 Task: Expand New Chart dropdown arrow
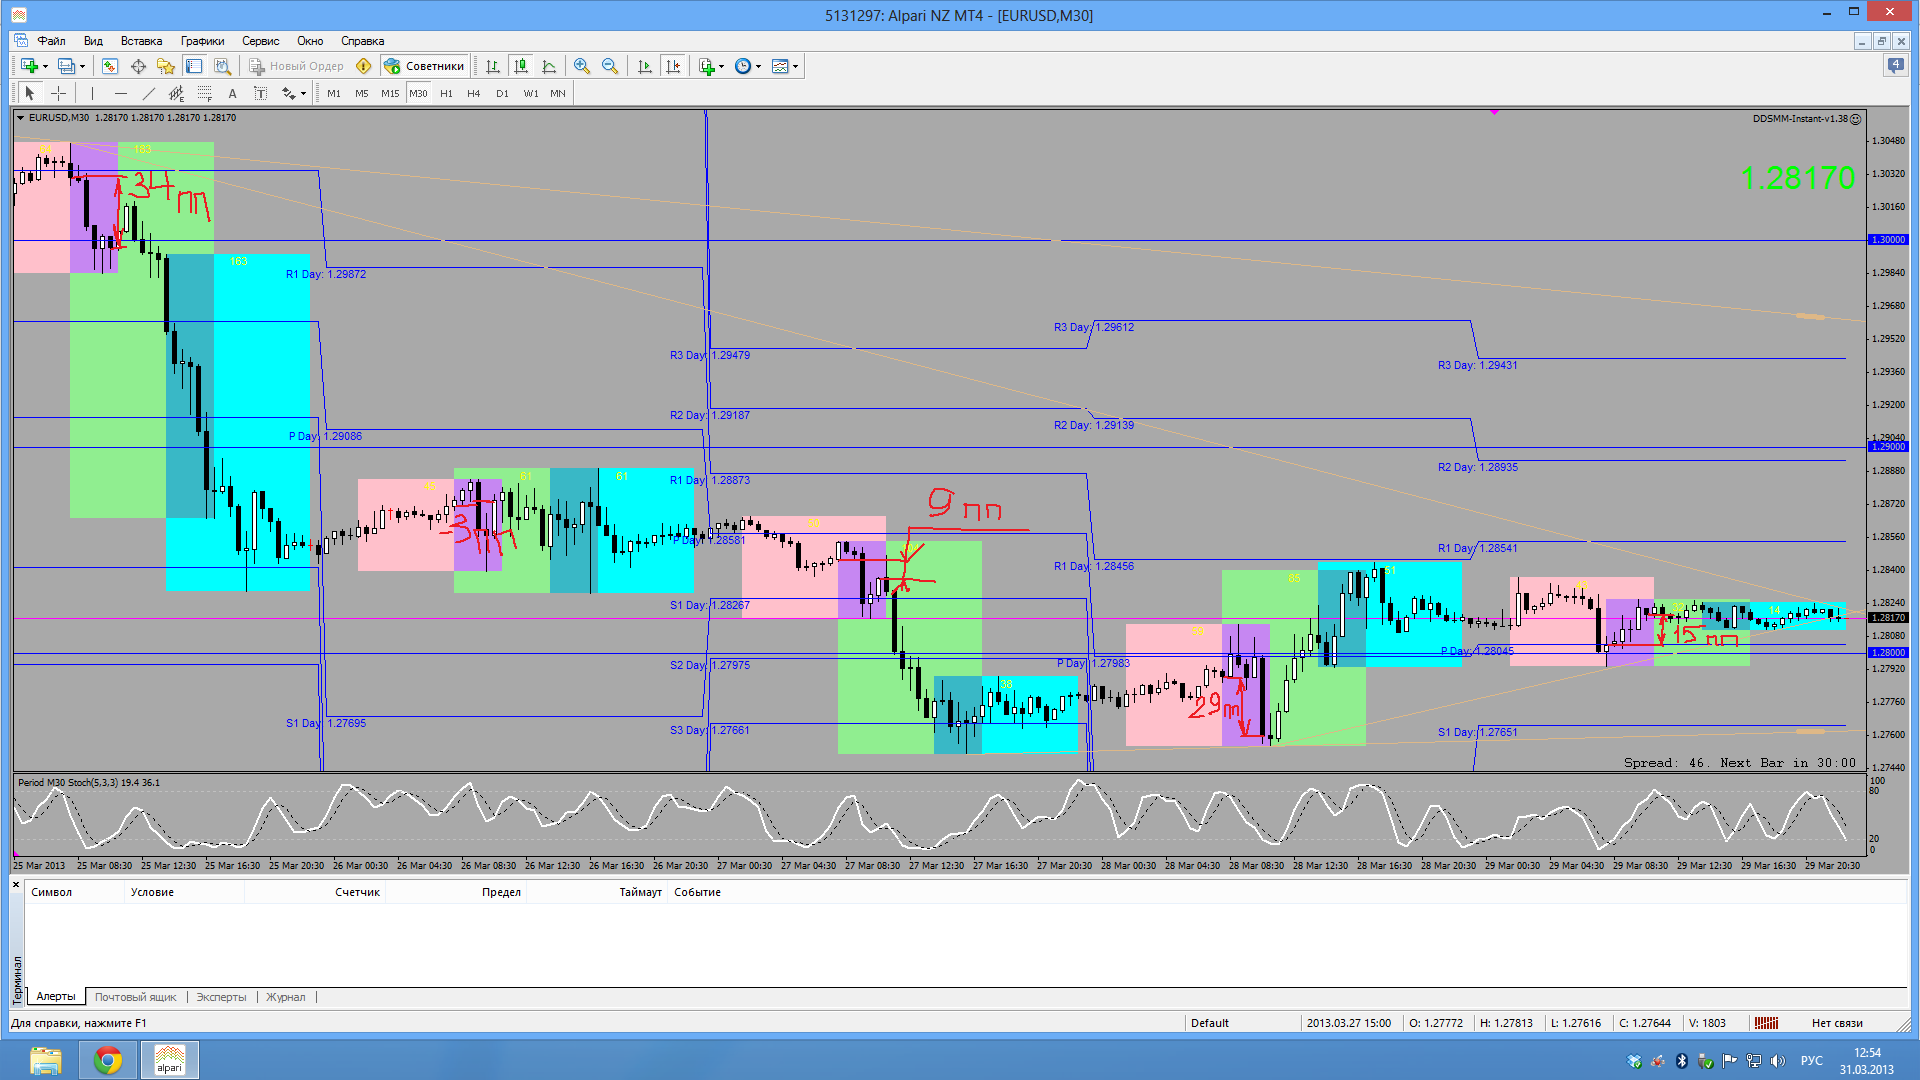pyautogui.click(x=46, y=67)
